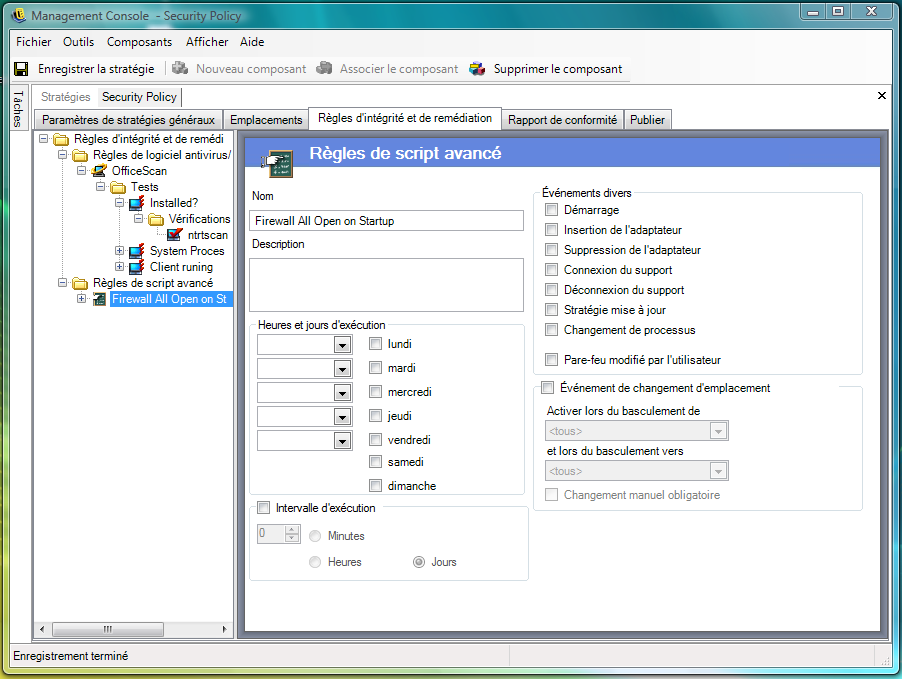902x679 pixels.
Task: Open the Tâches side panel
Action: tap(17, 109)
